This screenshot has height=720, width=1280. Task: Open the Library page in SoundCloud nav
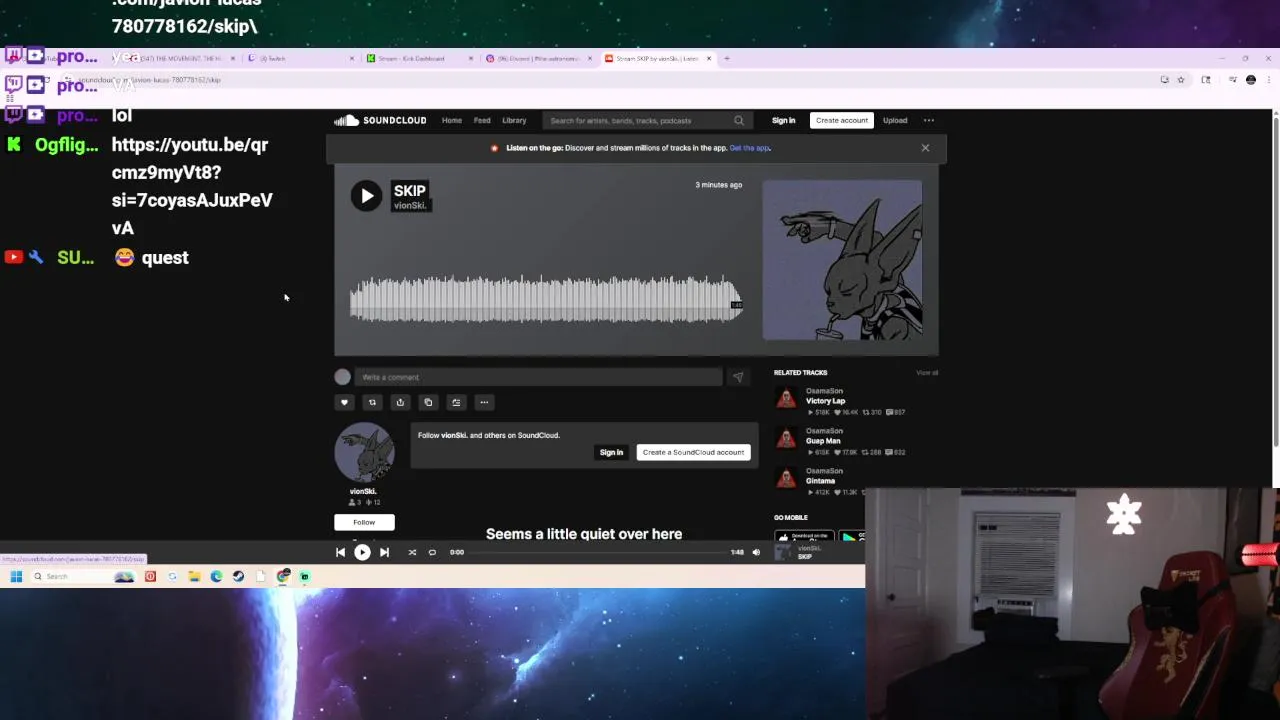click(x=514, y=120)
